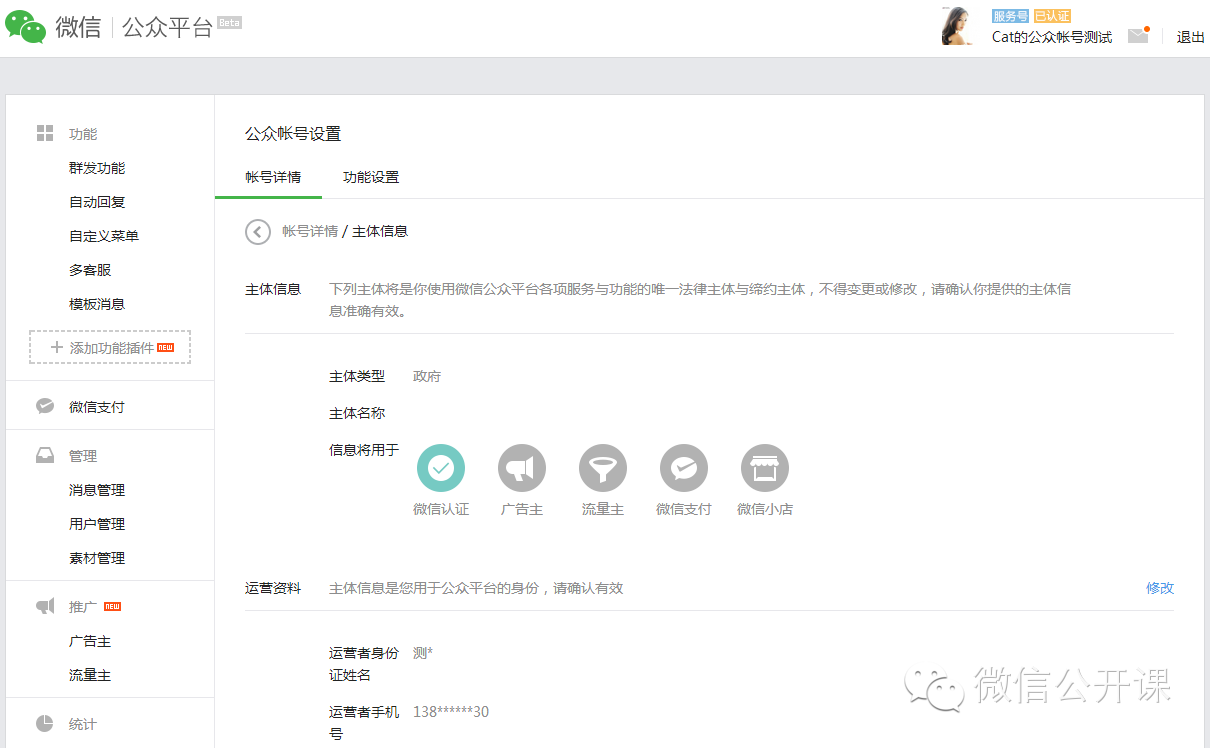Click the 统计 sidebar section header
The image size is (1210, 748).
pyautogui.click(x=83, y=724)
